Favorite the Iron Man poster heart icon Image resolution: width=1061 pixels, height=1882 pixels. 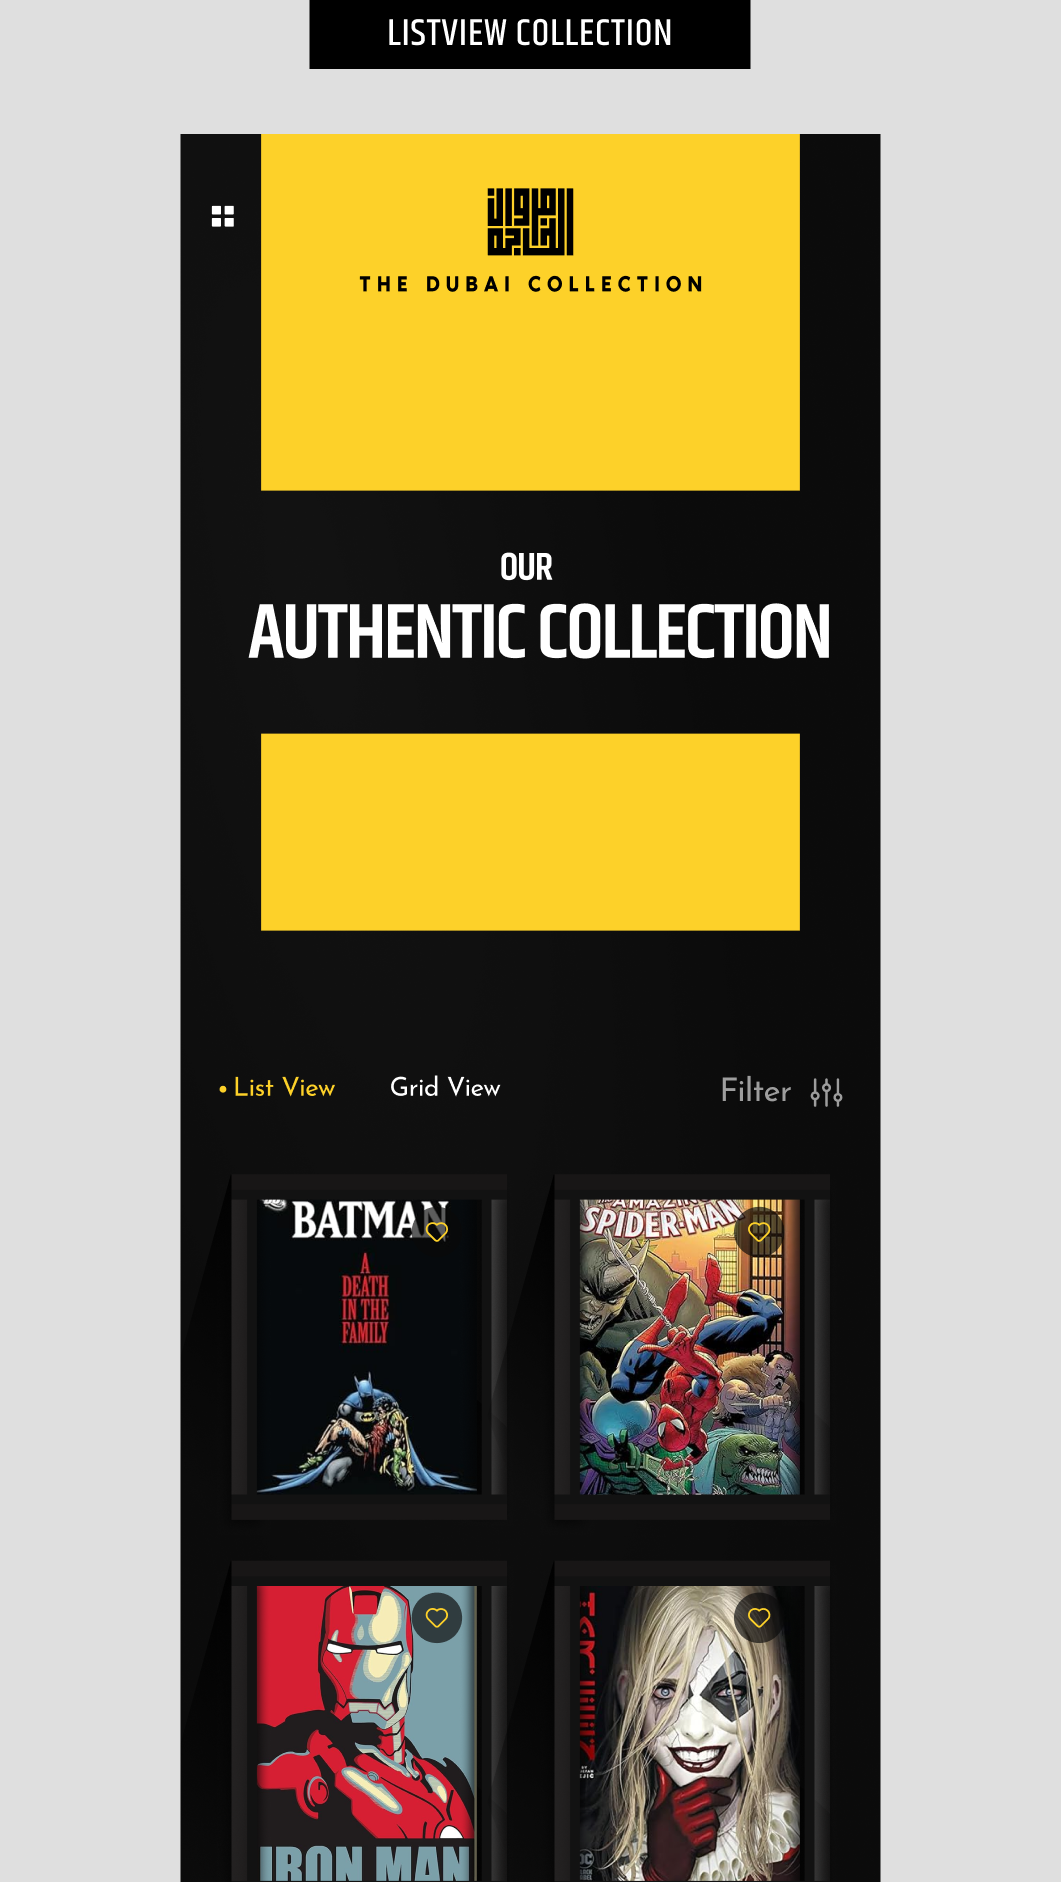coord(437,1617)
